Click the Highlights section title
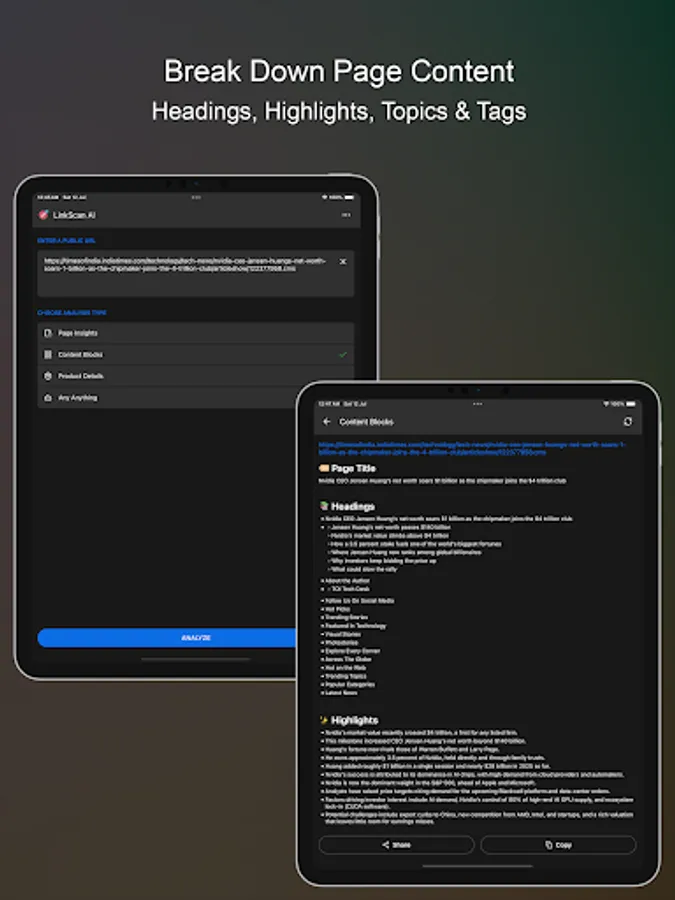The image size is (675, 900). pos(355,720)
